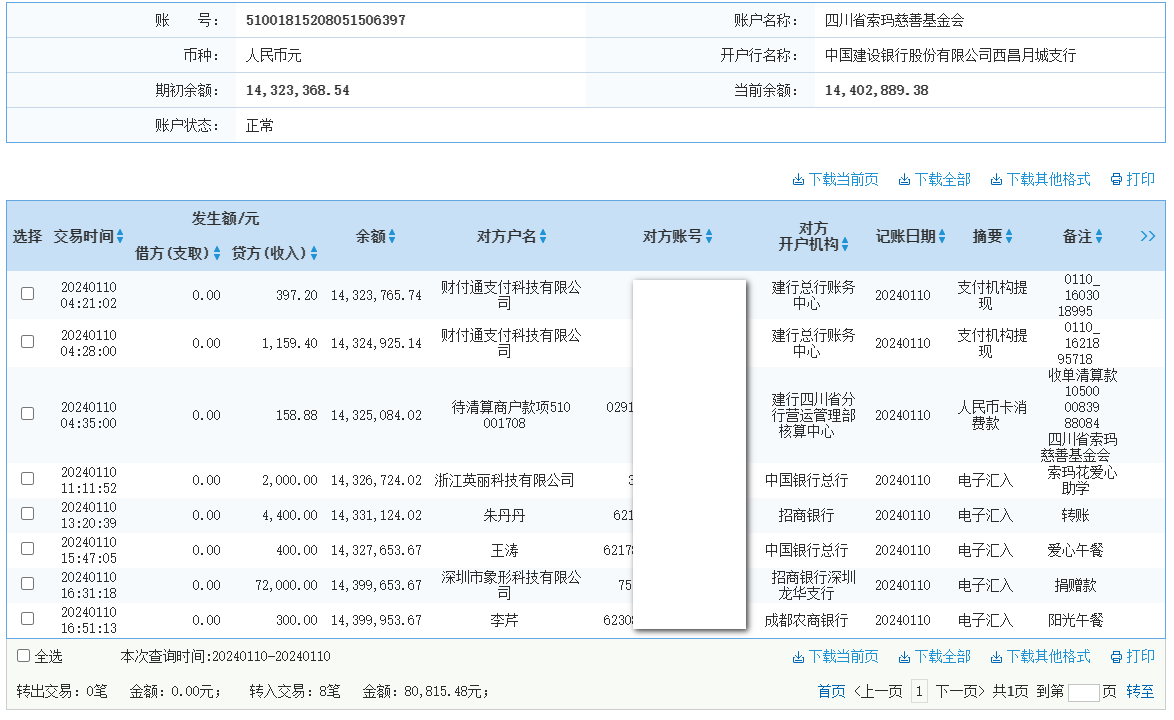Tick checkbox for 李芹 row
This screenshot has width=1174, height=720.
[x=28, y=618]
